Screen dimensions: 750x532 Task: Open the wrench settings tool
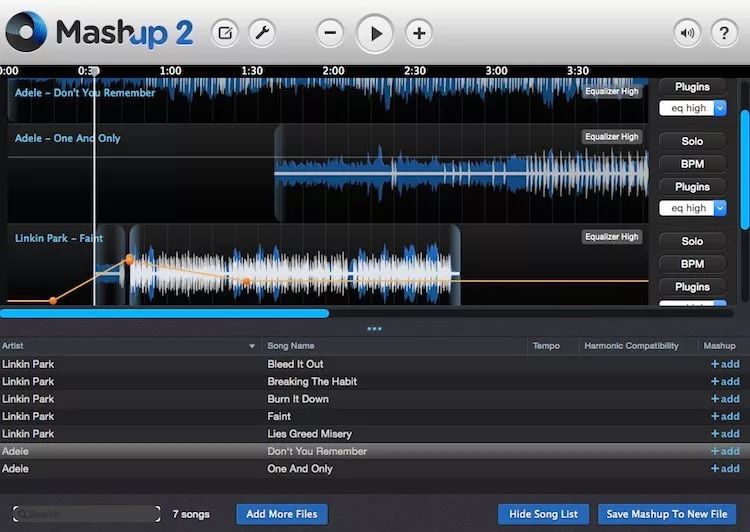261,33
